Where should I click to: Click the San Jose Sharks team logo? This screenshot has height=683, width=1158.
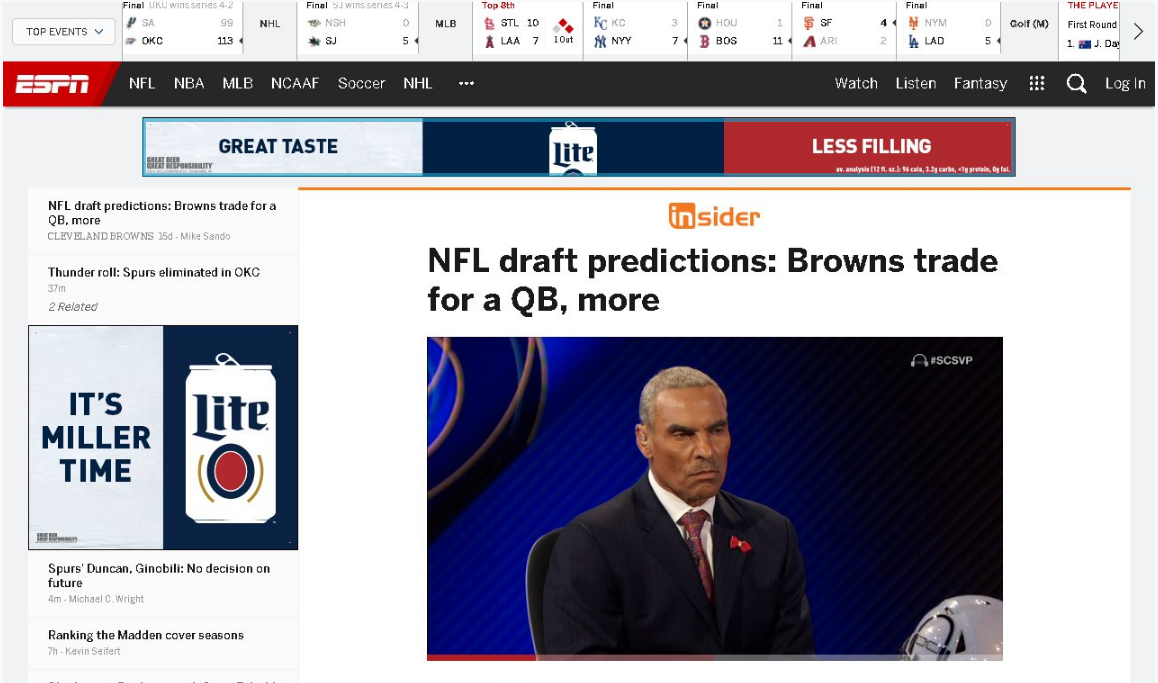tap(313, 41)
